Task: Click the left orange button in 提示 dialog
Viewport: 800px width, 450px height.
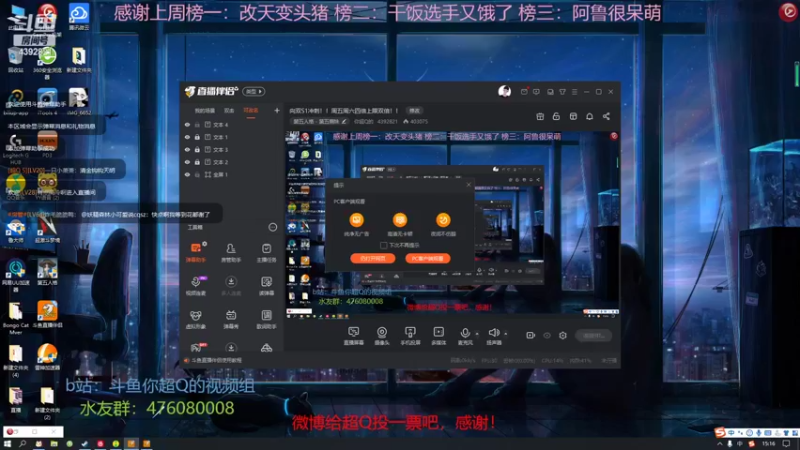Action: click(x=372, y=259)
